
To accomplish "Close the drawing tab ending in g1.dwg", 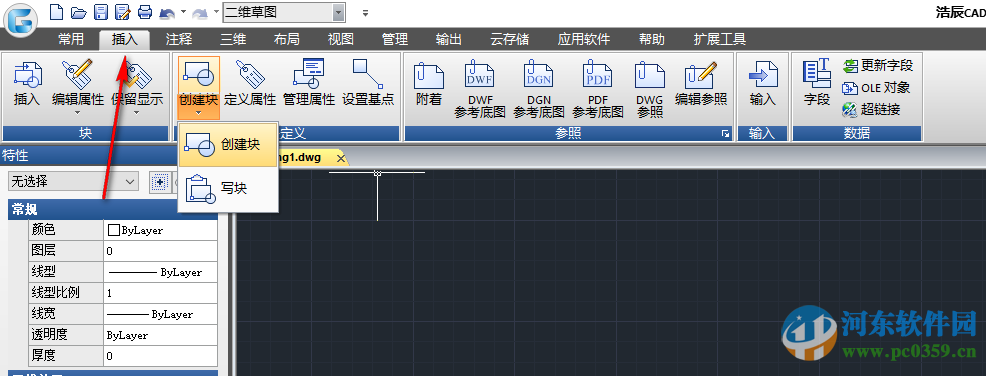I will tap(341, 157).
